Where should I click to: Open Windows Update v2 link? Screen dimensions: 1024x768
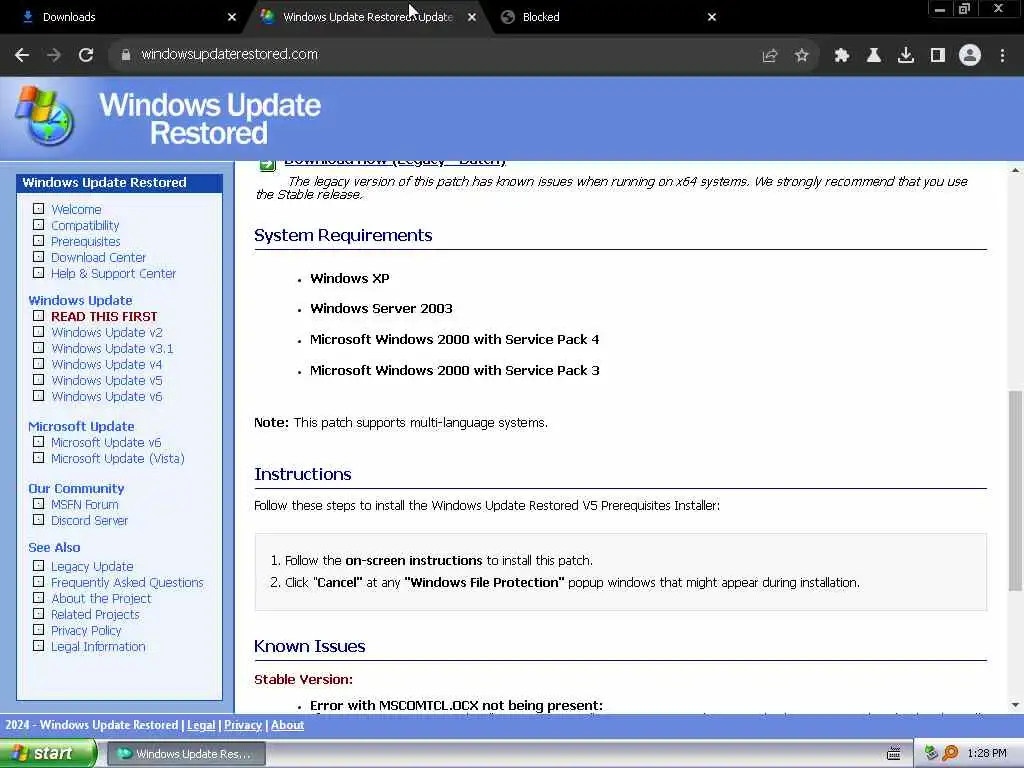point(107,332)
